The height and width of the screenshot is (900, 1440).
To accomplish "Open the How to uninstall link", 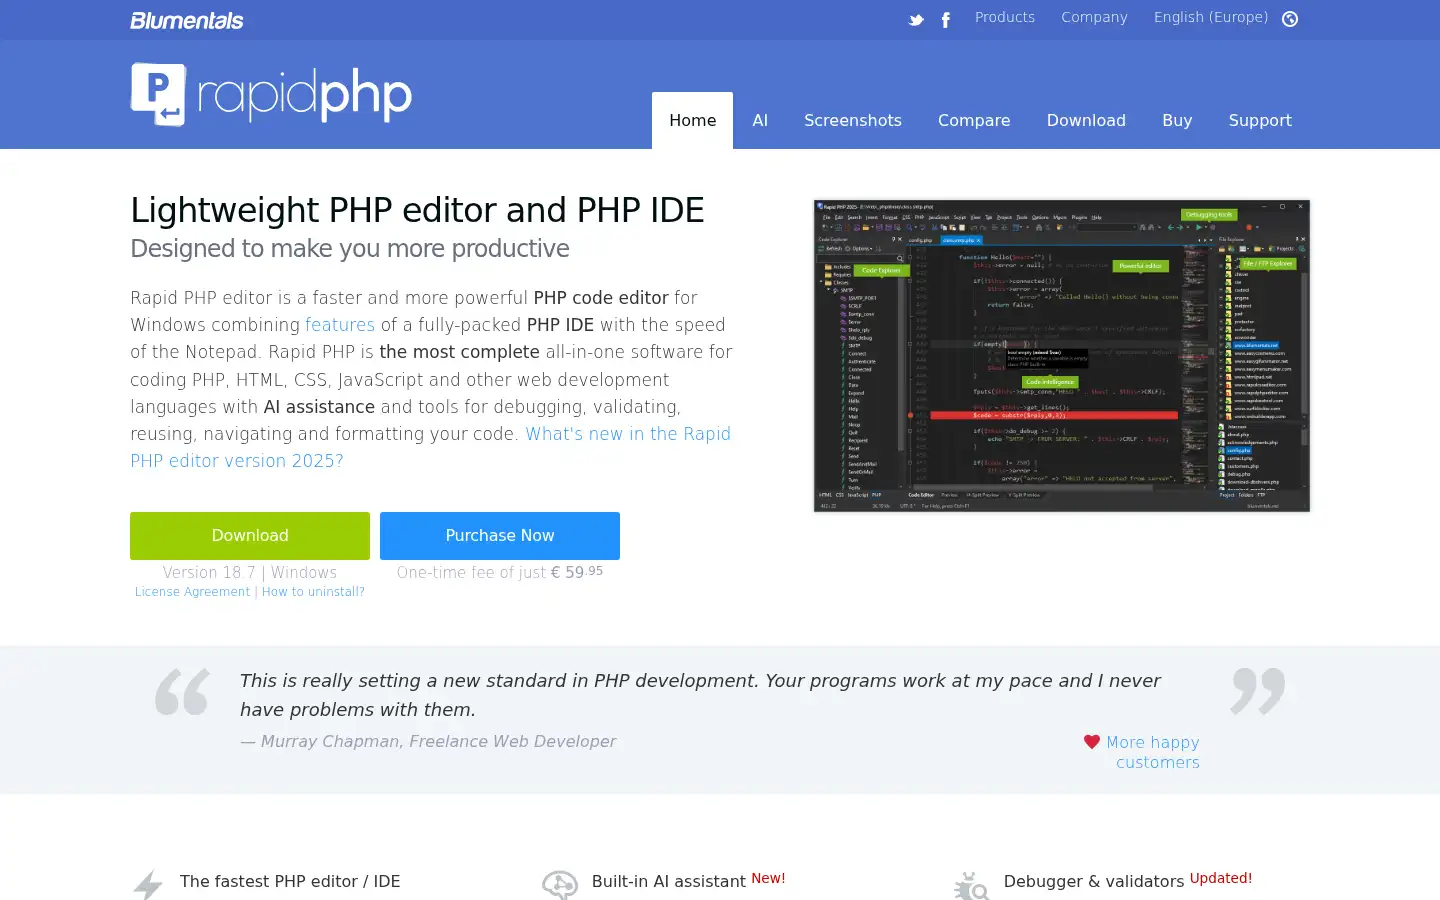I will 313,592.
